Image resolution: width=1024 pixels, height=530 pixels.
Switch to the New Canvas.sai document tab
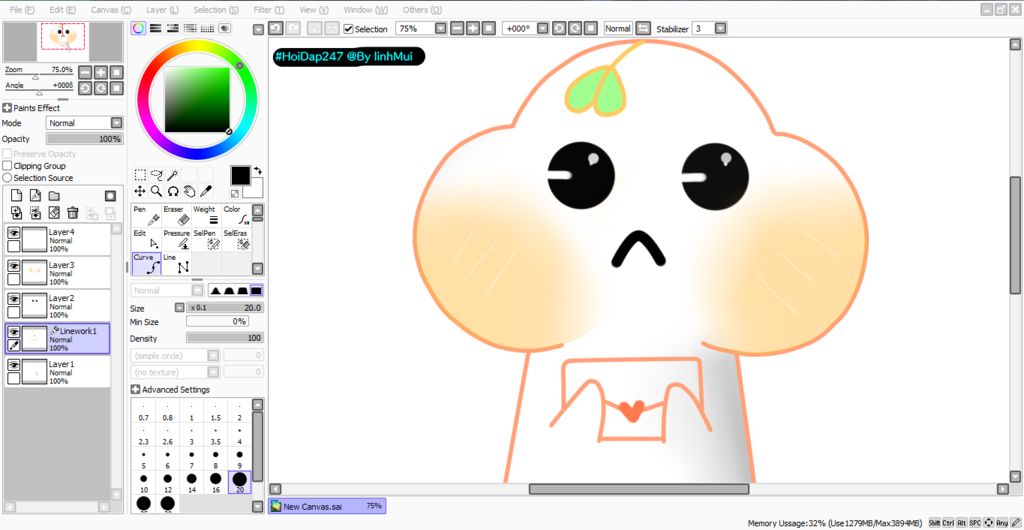327,506
